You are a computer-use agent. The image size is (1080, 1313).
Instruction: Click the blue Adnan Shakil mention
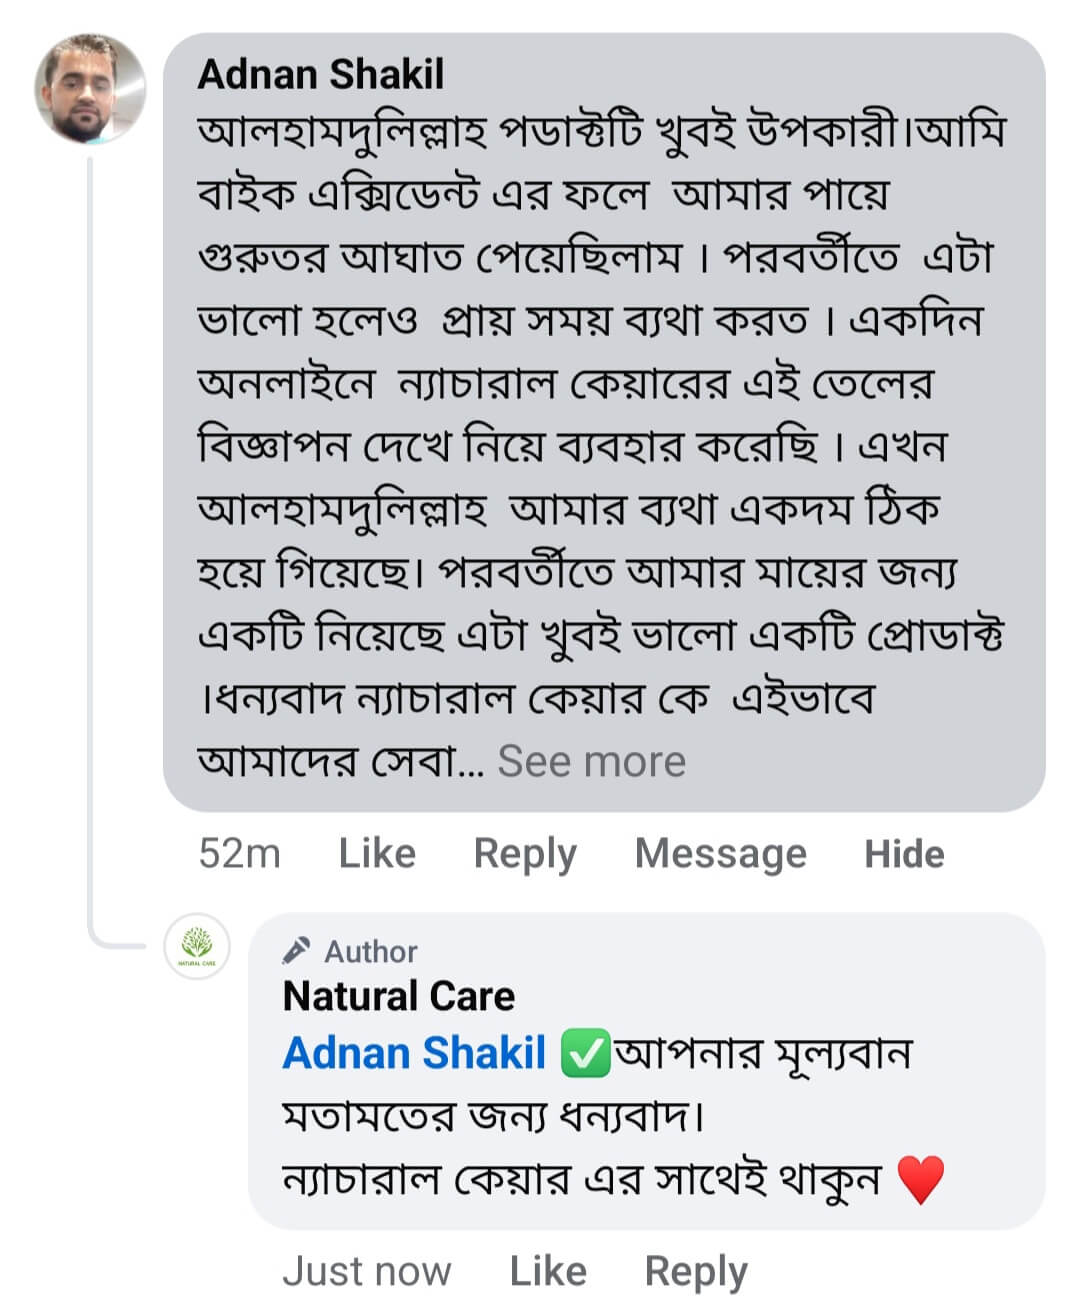[x=414, y=1054]
